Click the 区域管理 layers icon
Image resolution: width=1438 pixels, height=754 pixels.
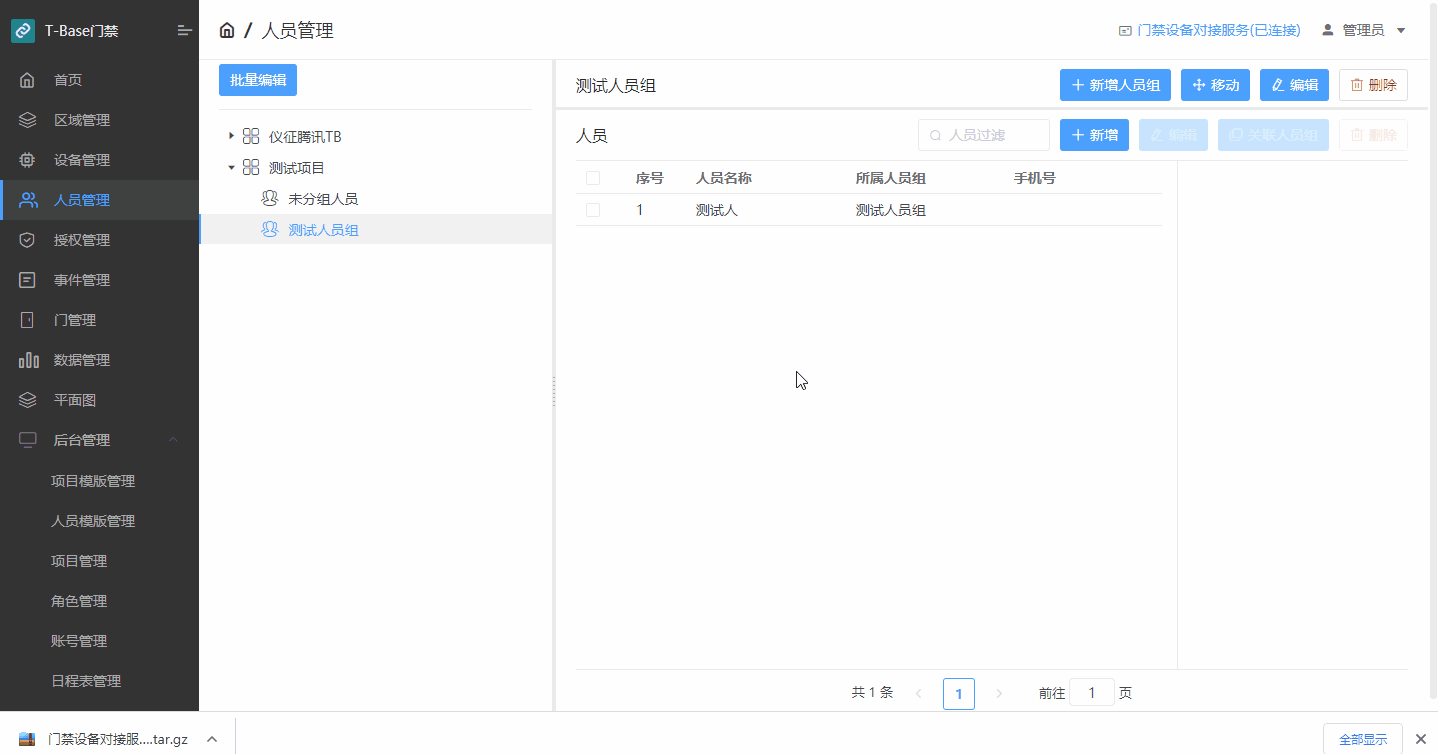[x=28, y=120]
